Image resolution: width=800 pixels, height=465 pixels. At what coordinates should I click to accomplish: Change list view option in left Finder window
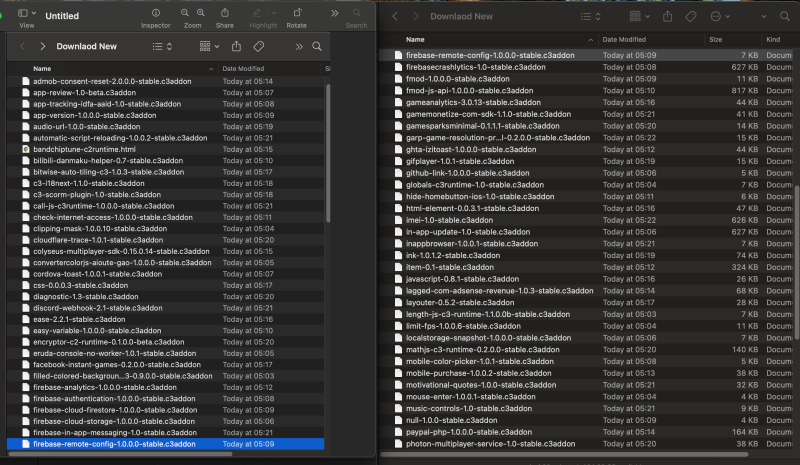[x=162, y=46]
